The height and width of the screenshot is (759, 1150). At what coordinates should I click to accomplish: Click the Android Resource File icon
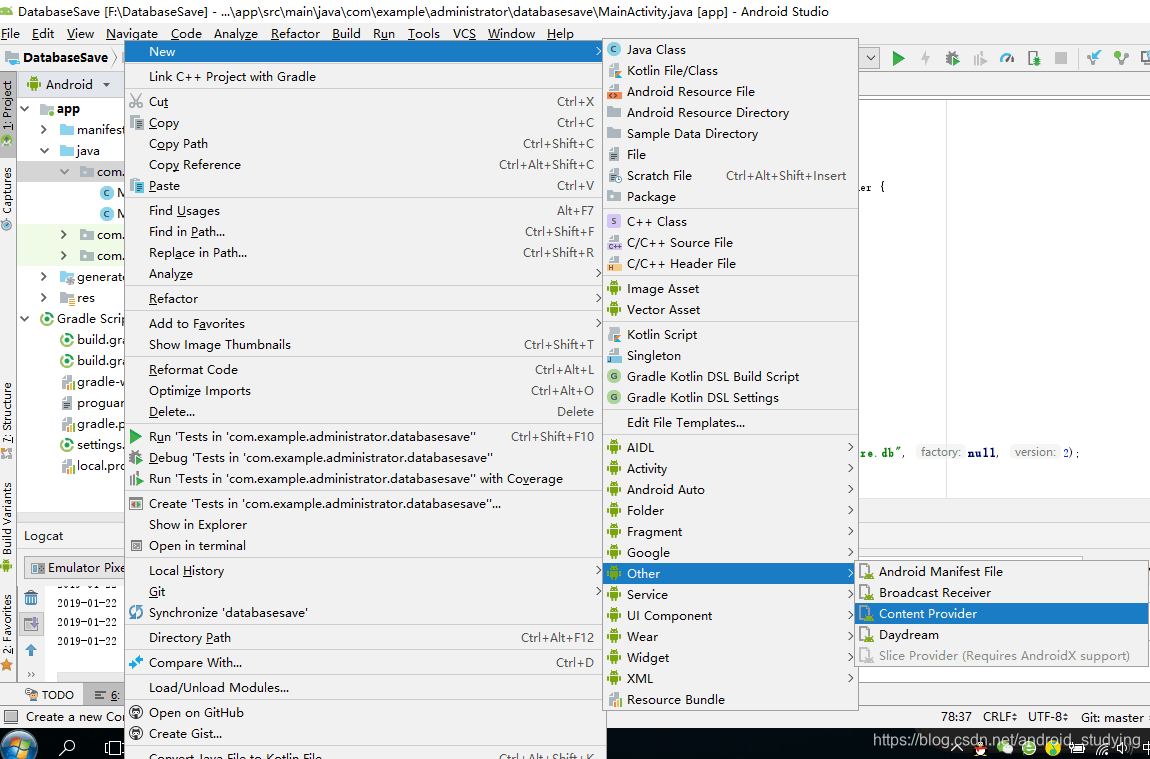click(x=614, y=92)
